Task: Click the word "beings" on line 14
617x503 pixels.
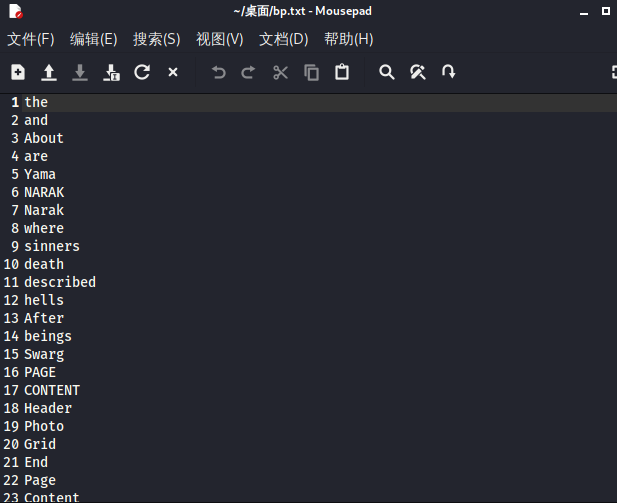Action: point(48,337)
